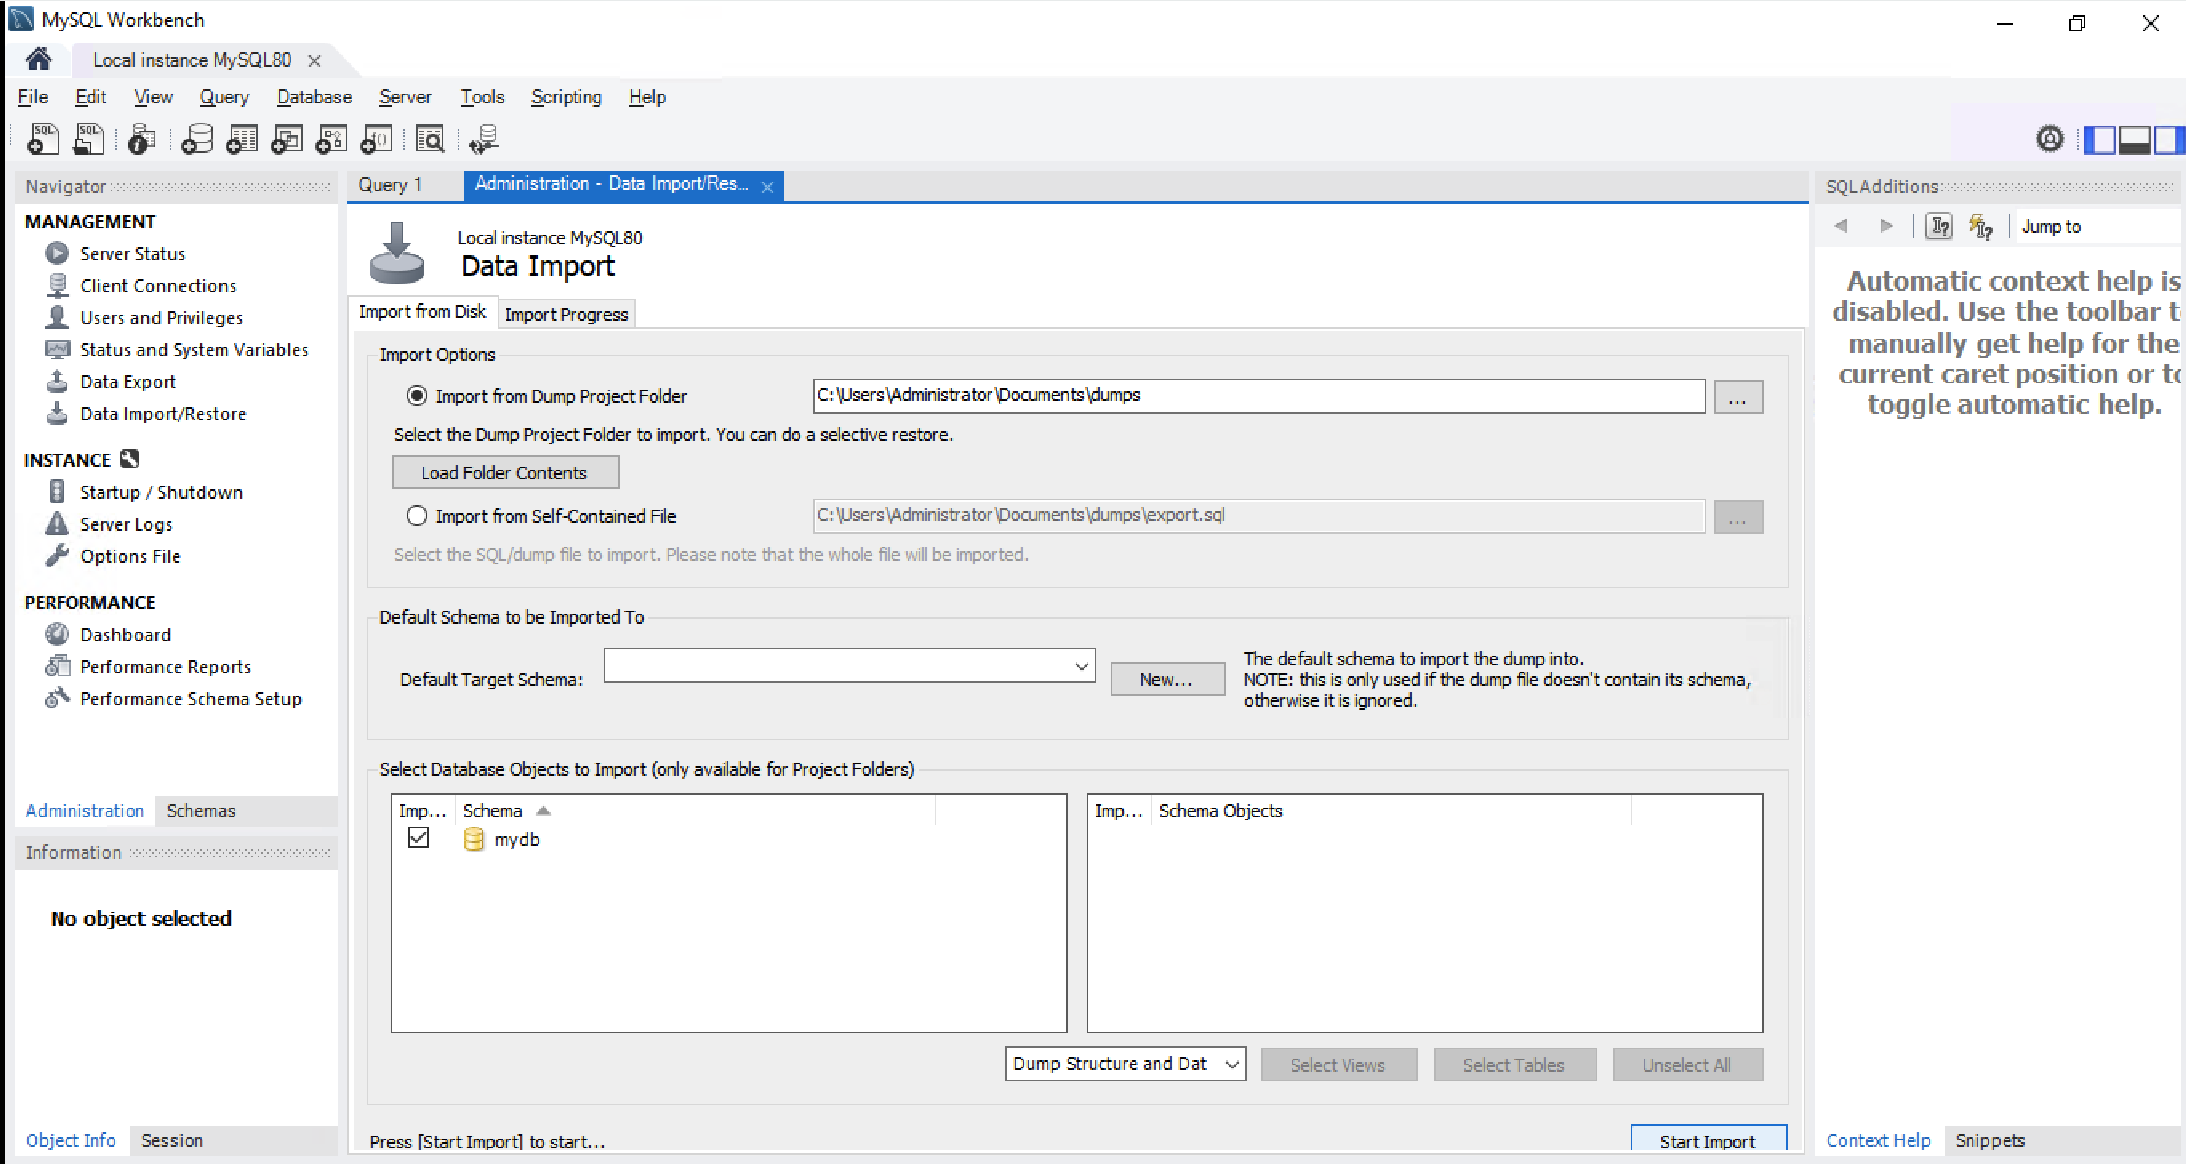Get context help for caret position
This screenshot has height=1164, width=2186.
[1939, 226]
